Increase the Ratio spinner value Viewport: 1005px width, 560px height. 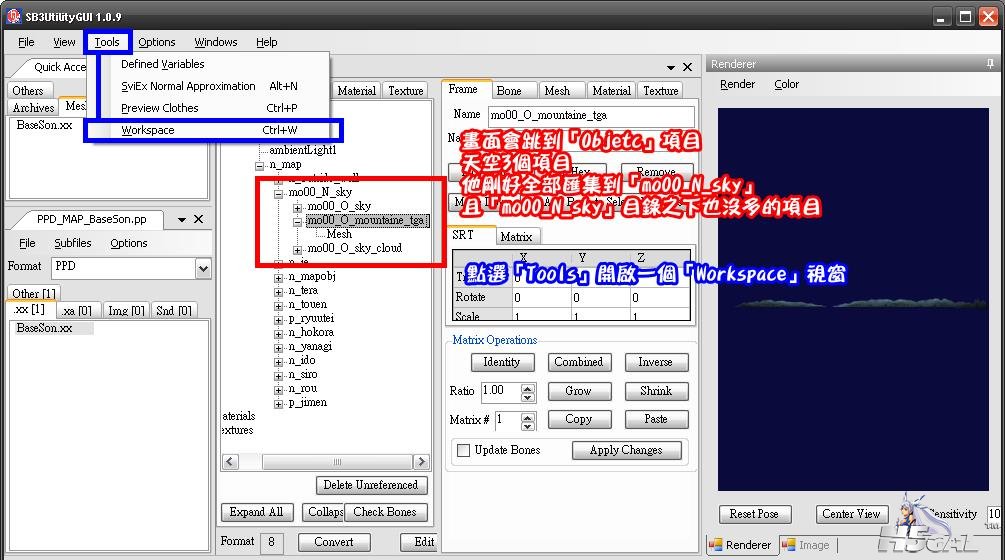pos(528,386)
